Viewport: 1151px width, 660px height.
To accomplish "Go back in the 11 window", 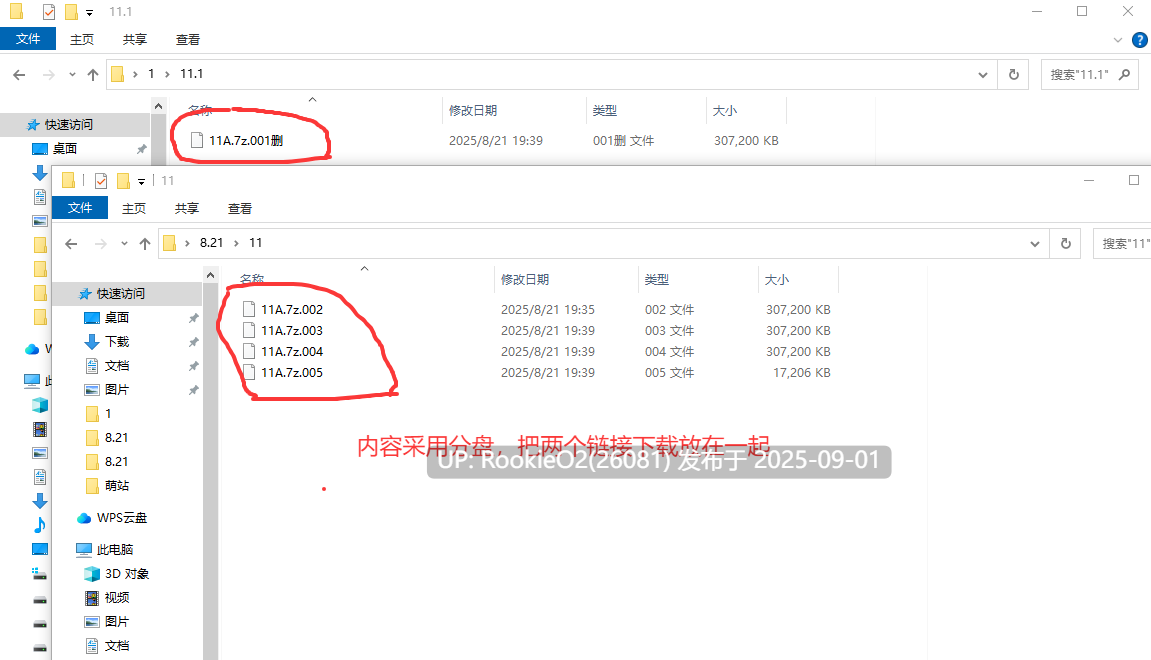I will coord(71,244).
